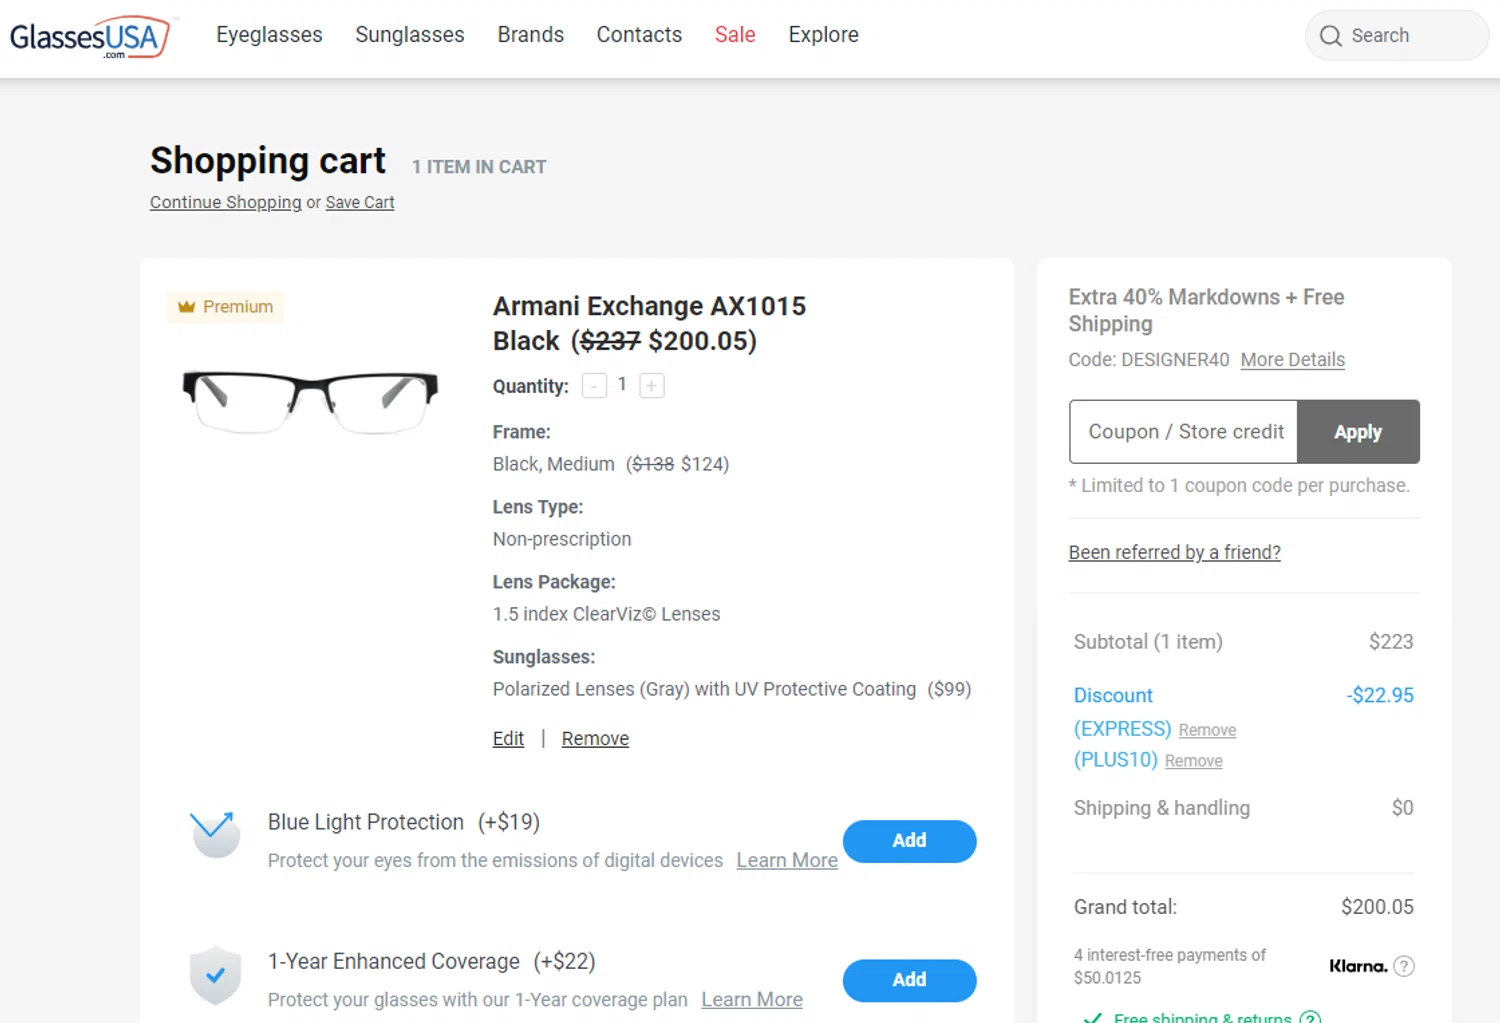Click the Grand total amount $200.05
This screenshot has height=1023, width=1500.
(x=1377, y=907)
